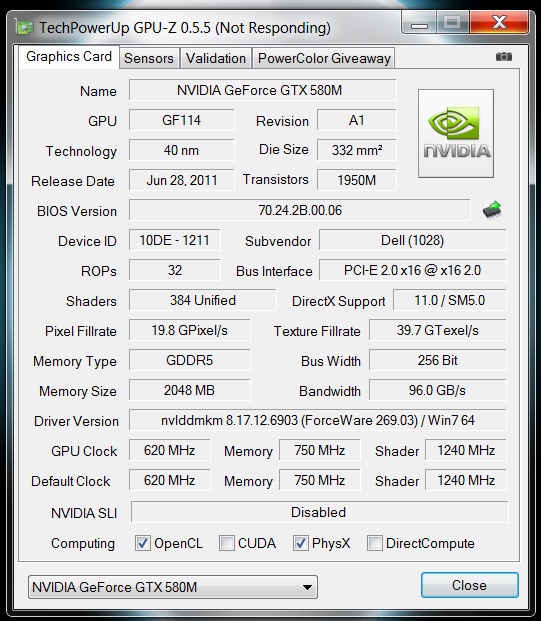Click the maximize window button
Viewport: 541px width, 621px height.
(x=452, y=22)
